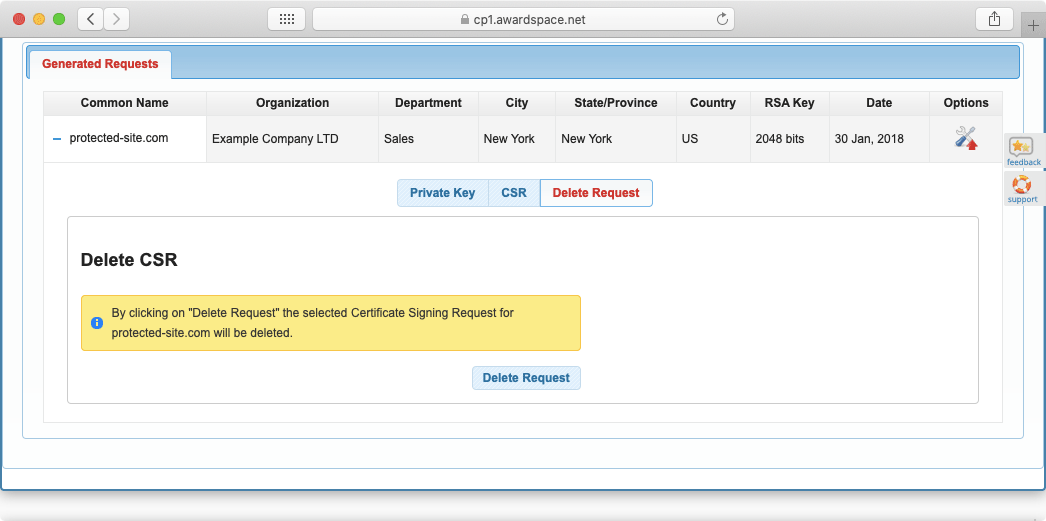The height and width of the screenshot is (521, 1046).
Task: Collapse the protected-site.com row details
Action: coord(57,139)
